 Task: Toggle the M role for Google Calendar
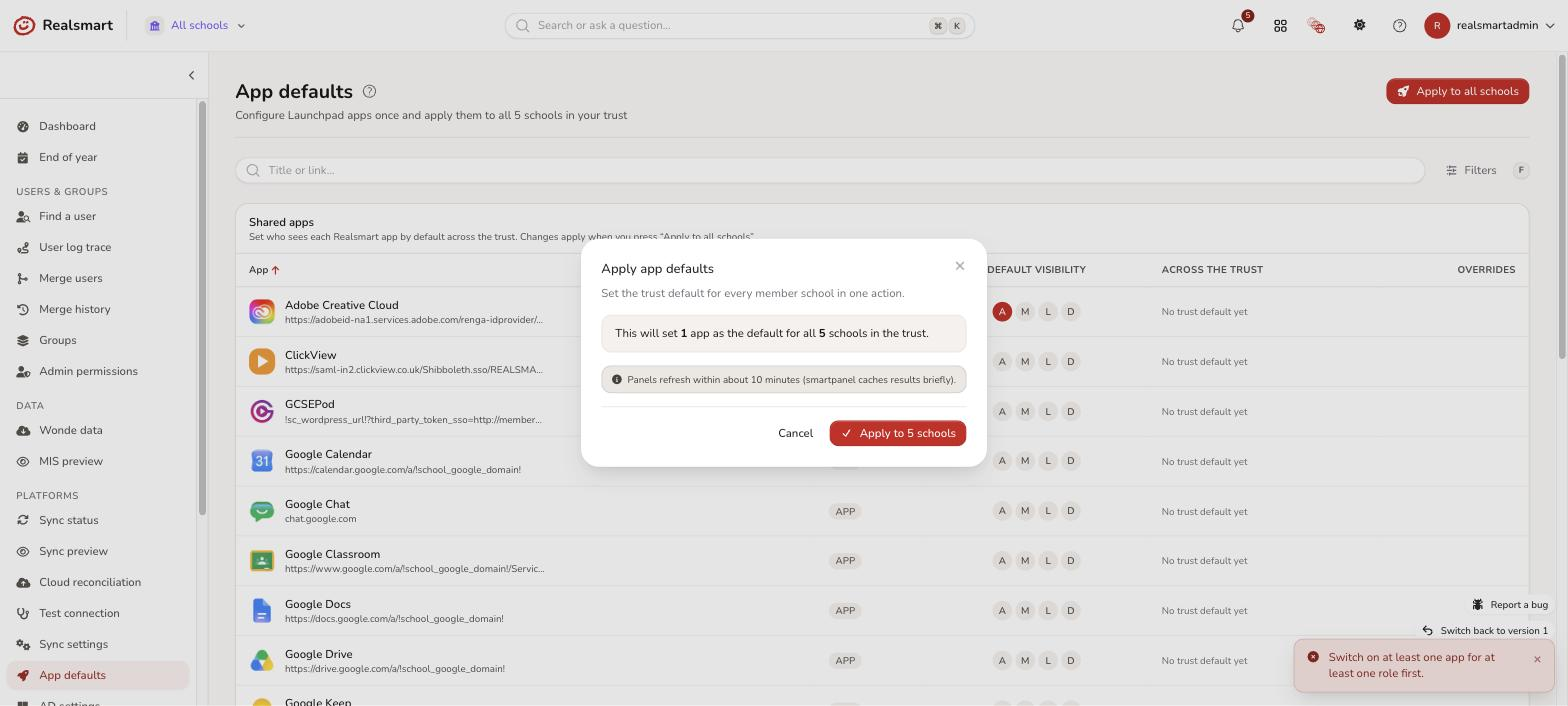coord(1025,461)
